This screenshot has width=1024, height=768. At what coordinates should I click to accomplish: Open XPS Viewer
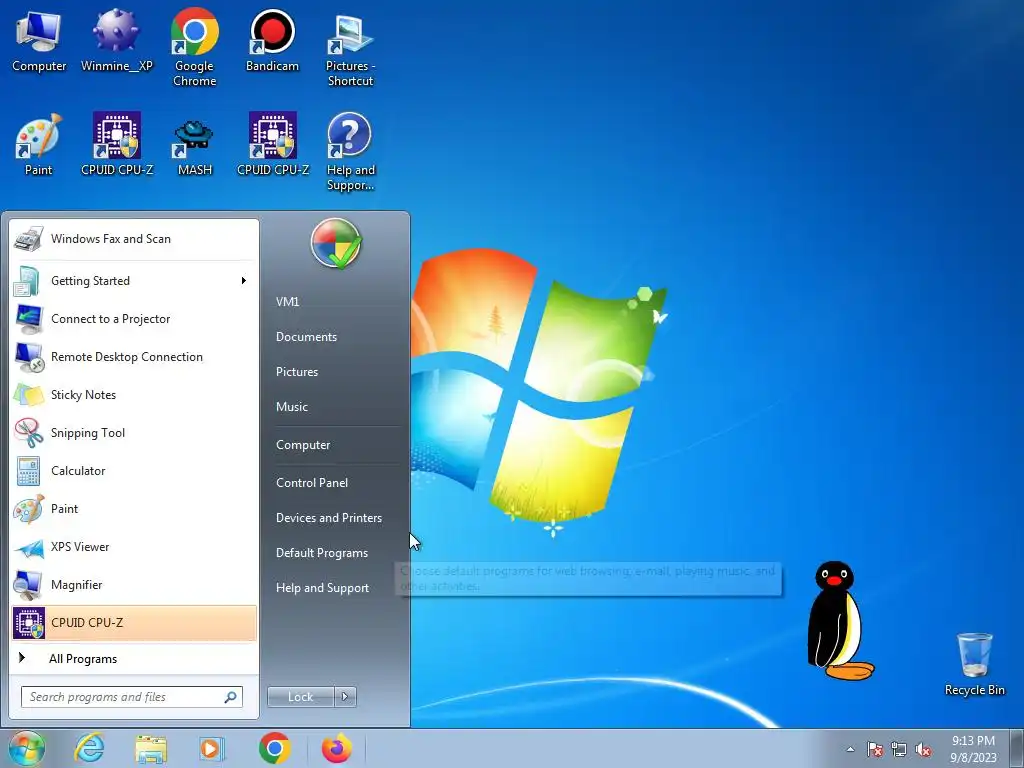pos(134,547)
